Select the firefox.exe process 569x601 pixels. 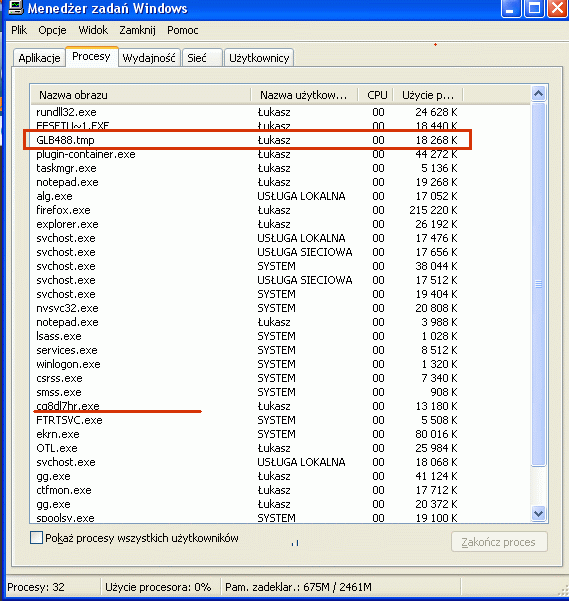246,210
